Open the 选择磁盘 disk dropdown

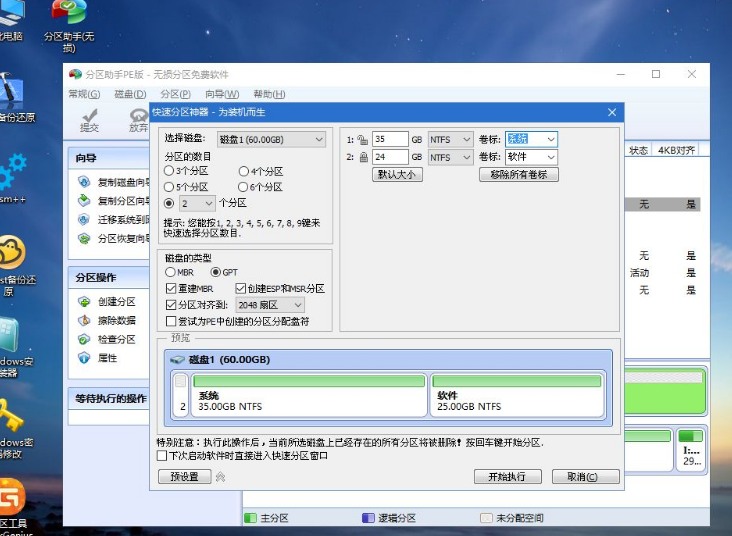pyautogui.click(x=270, y=140)
